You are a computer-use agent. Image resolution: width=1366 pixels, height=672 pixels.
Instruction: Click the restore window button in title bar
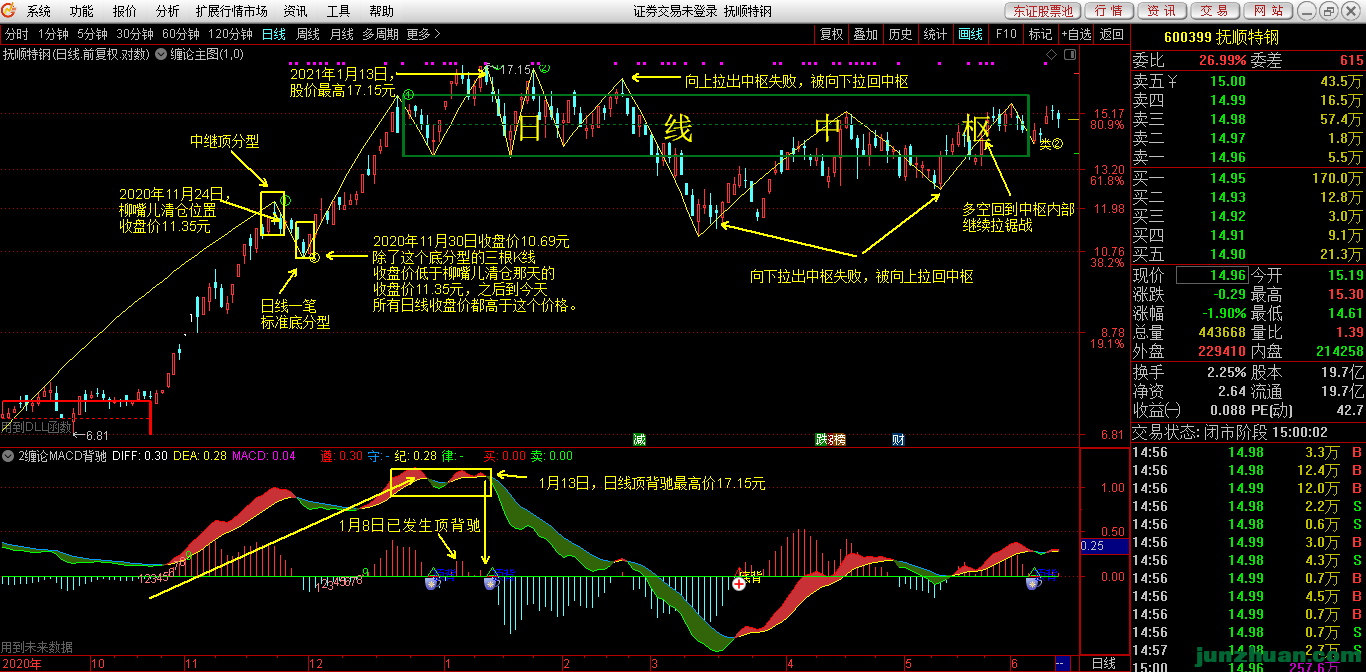click(x=1329, y=11)
